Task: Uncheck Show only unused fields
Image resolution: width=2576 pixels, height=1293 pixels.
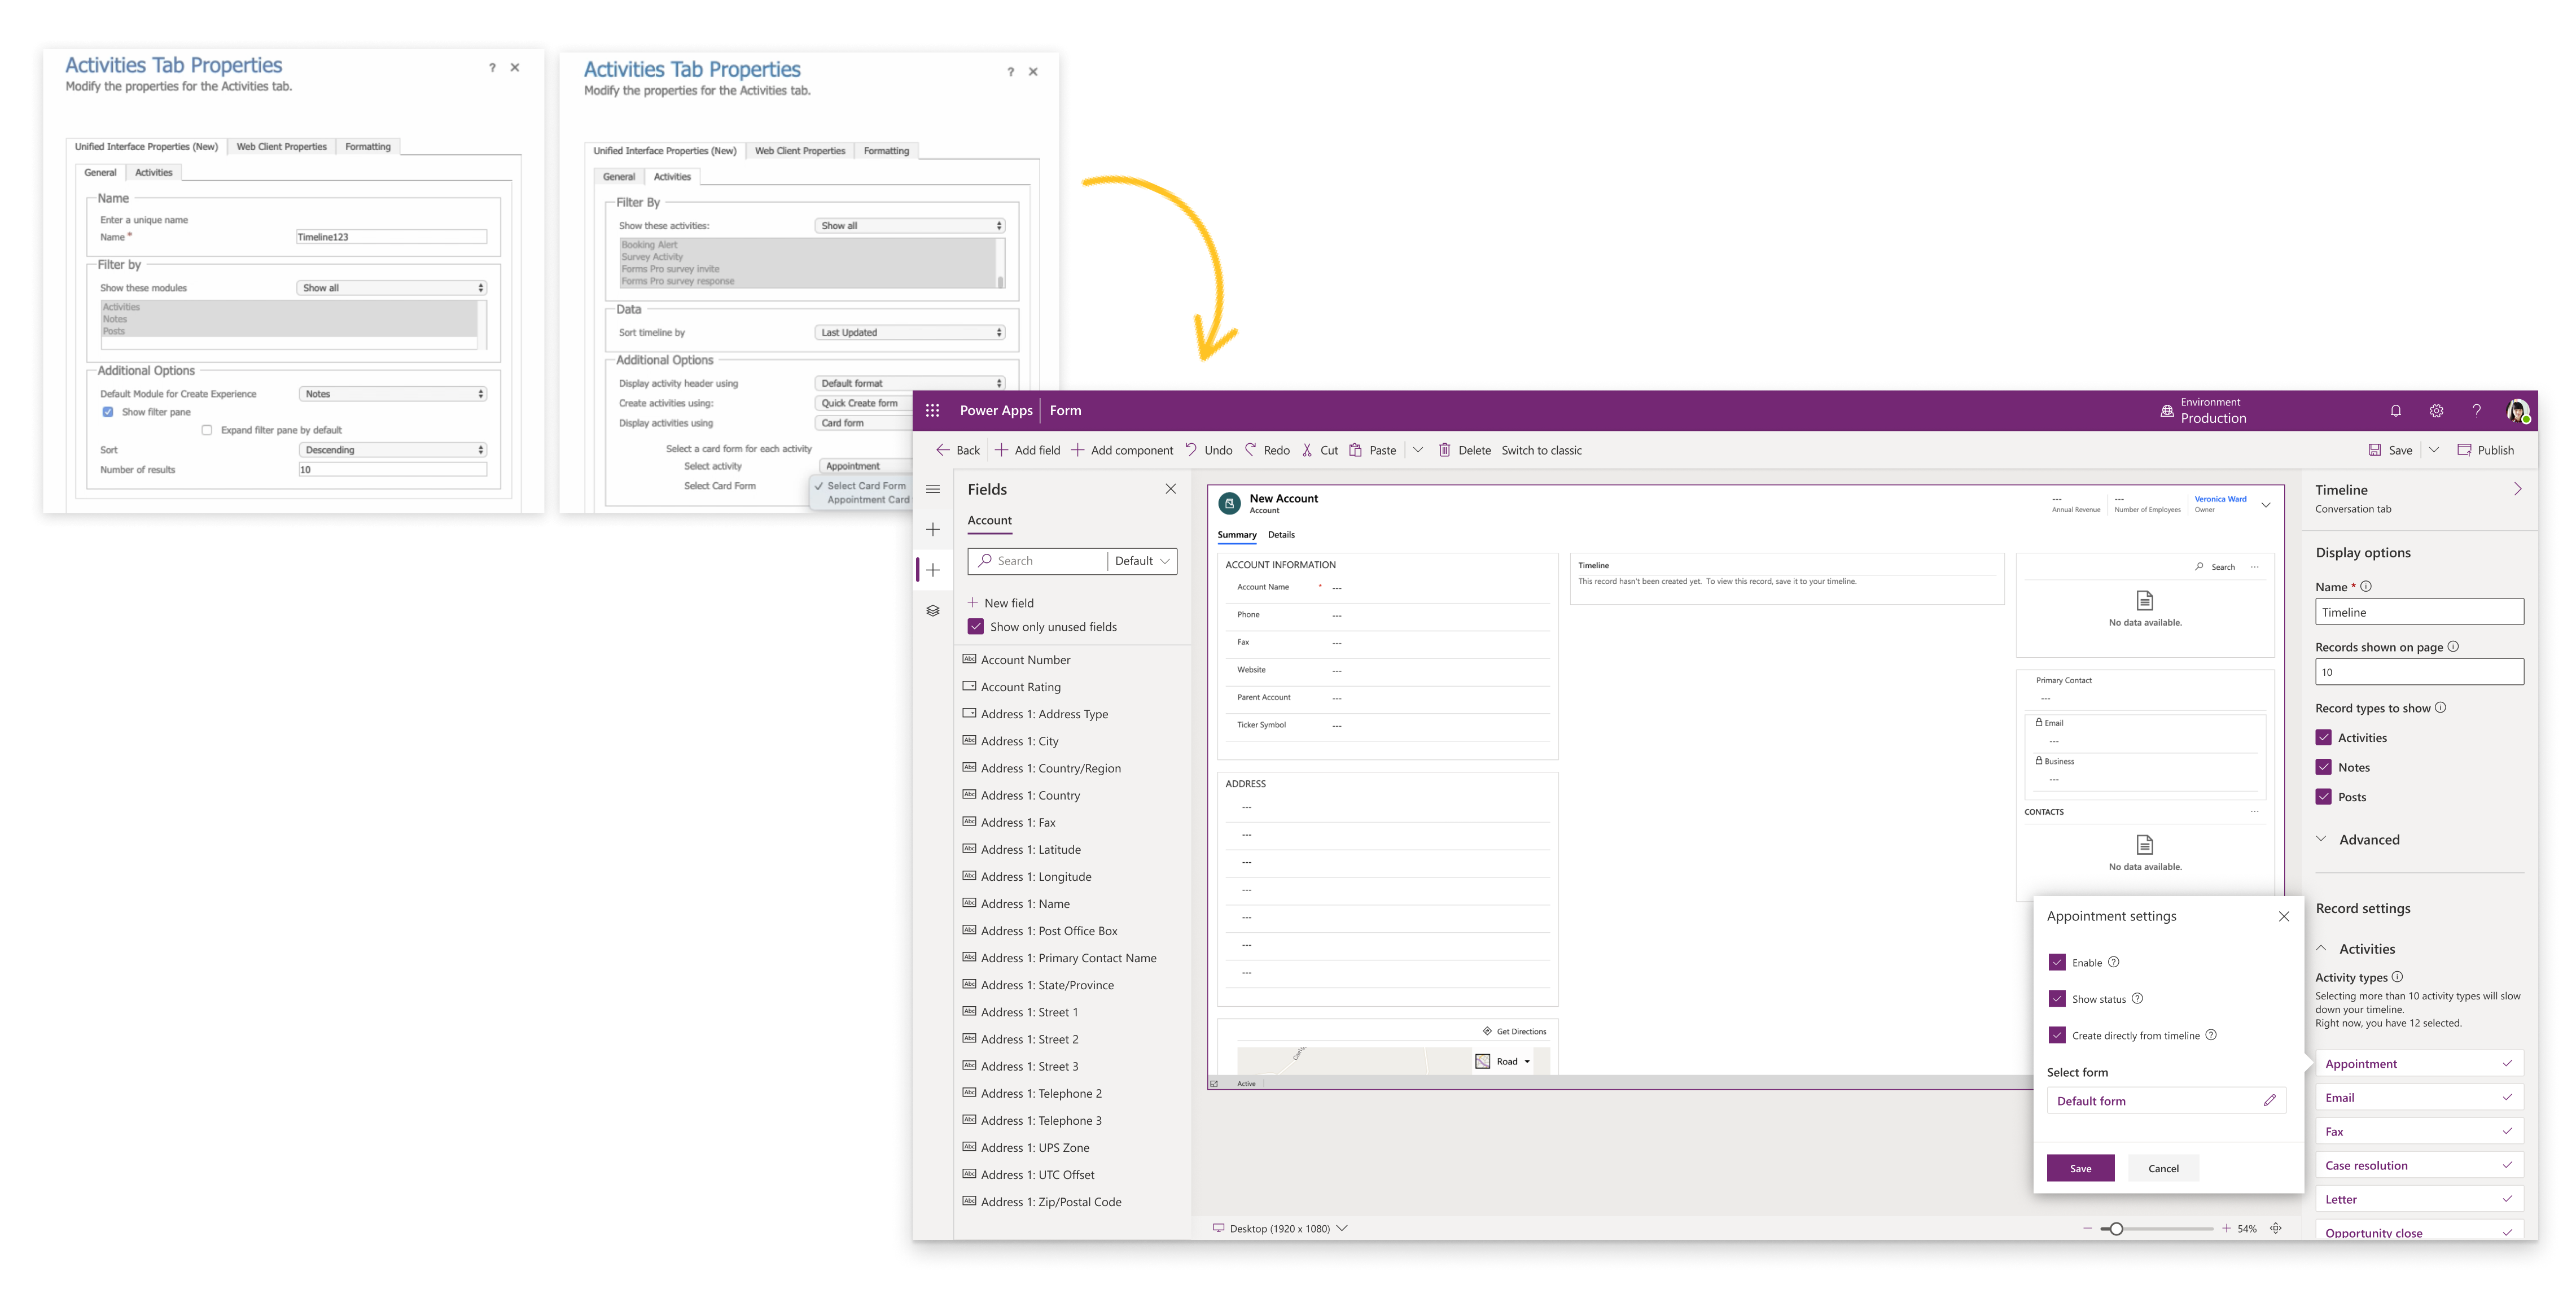Action: click(x=976, y=627)
